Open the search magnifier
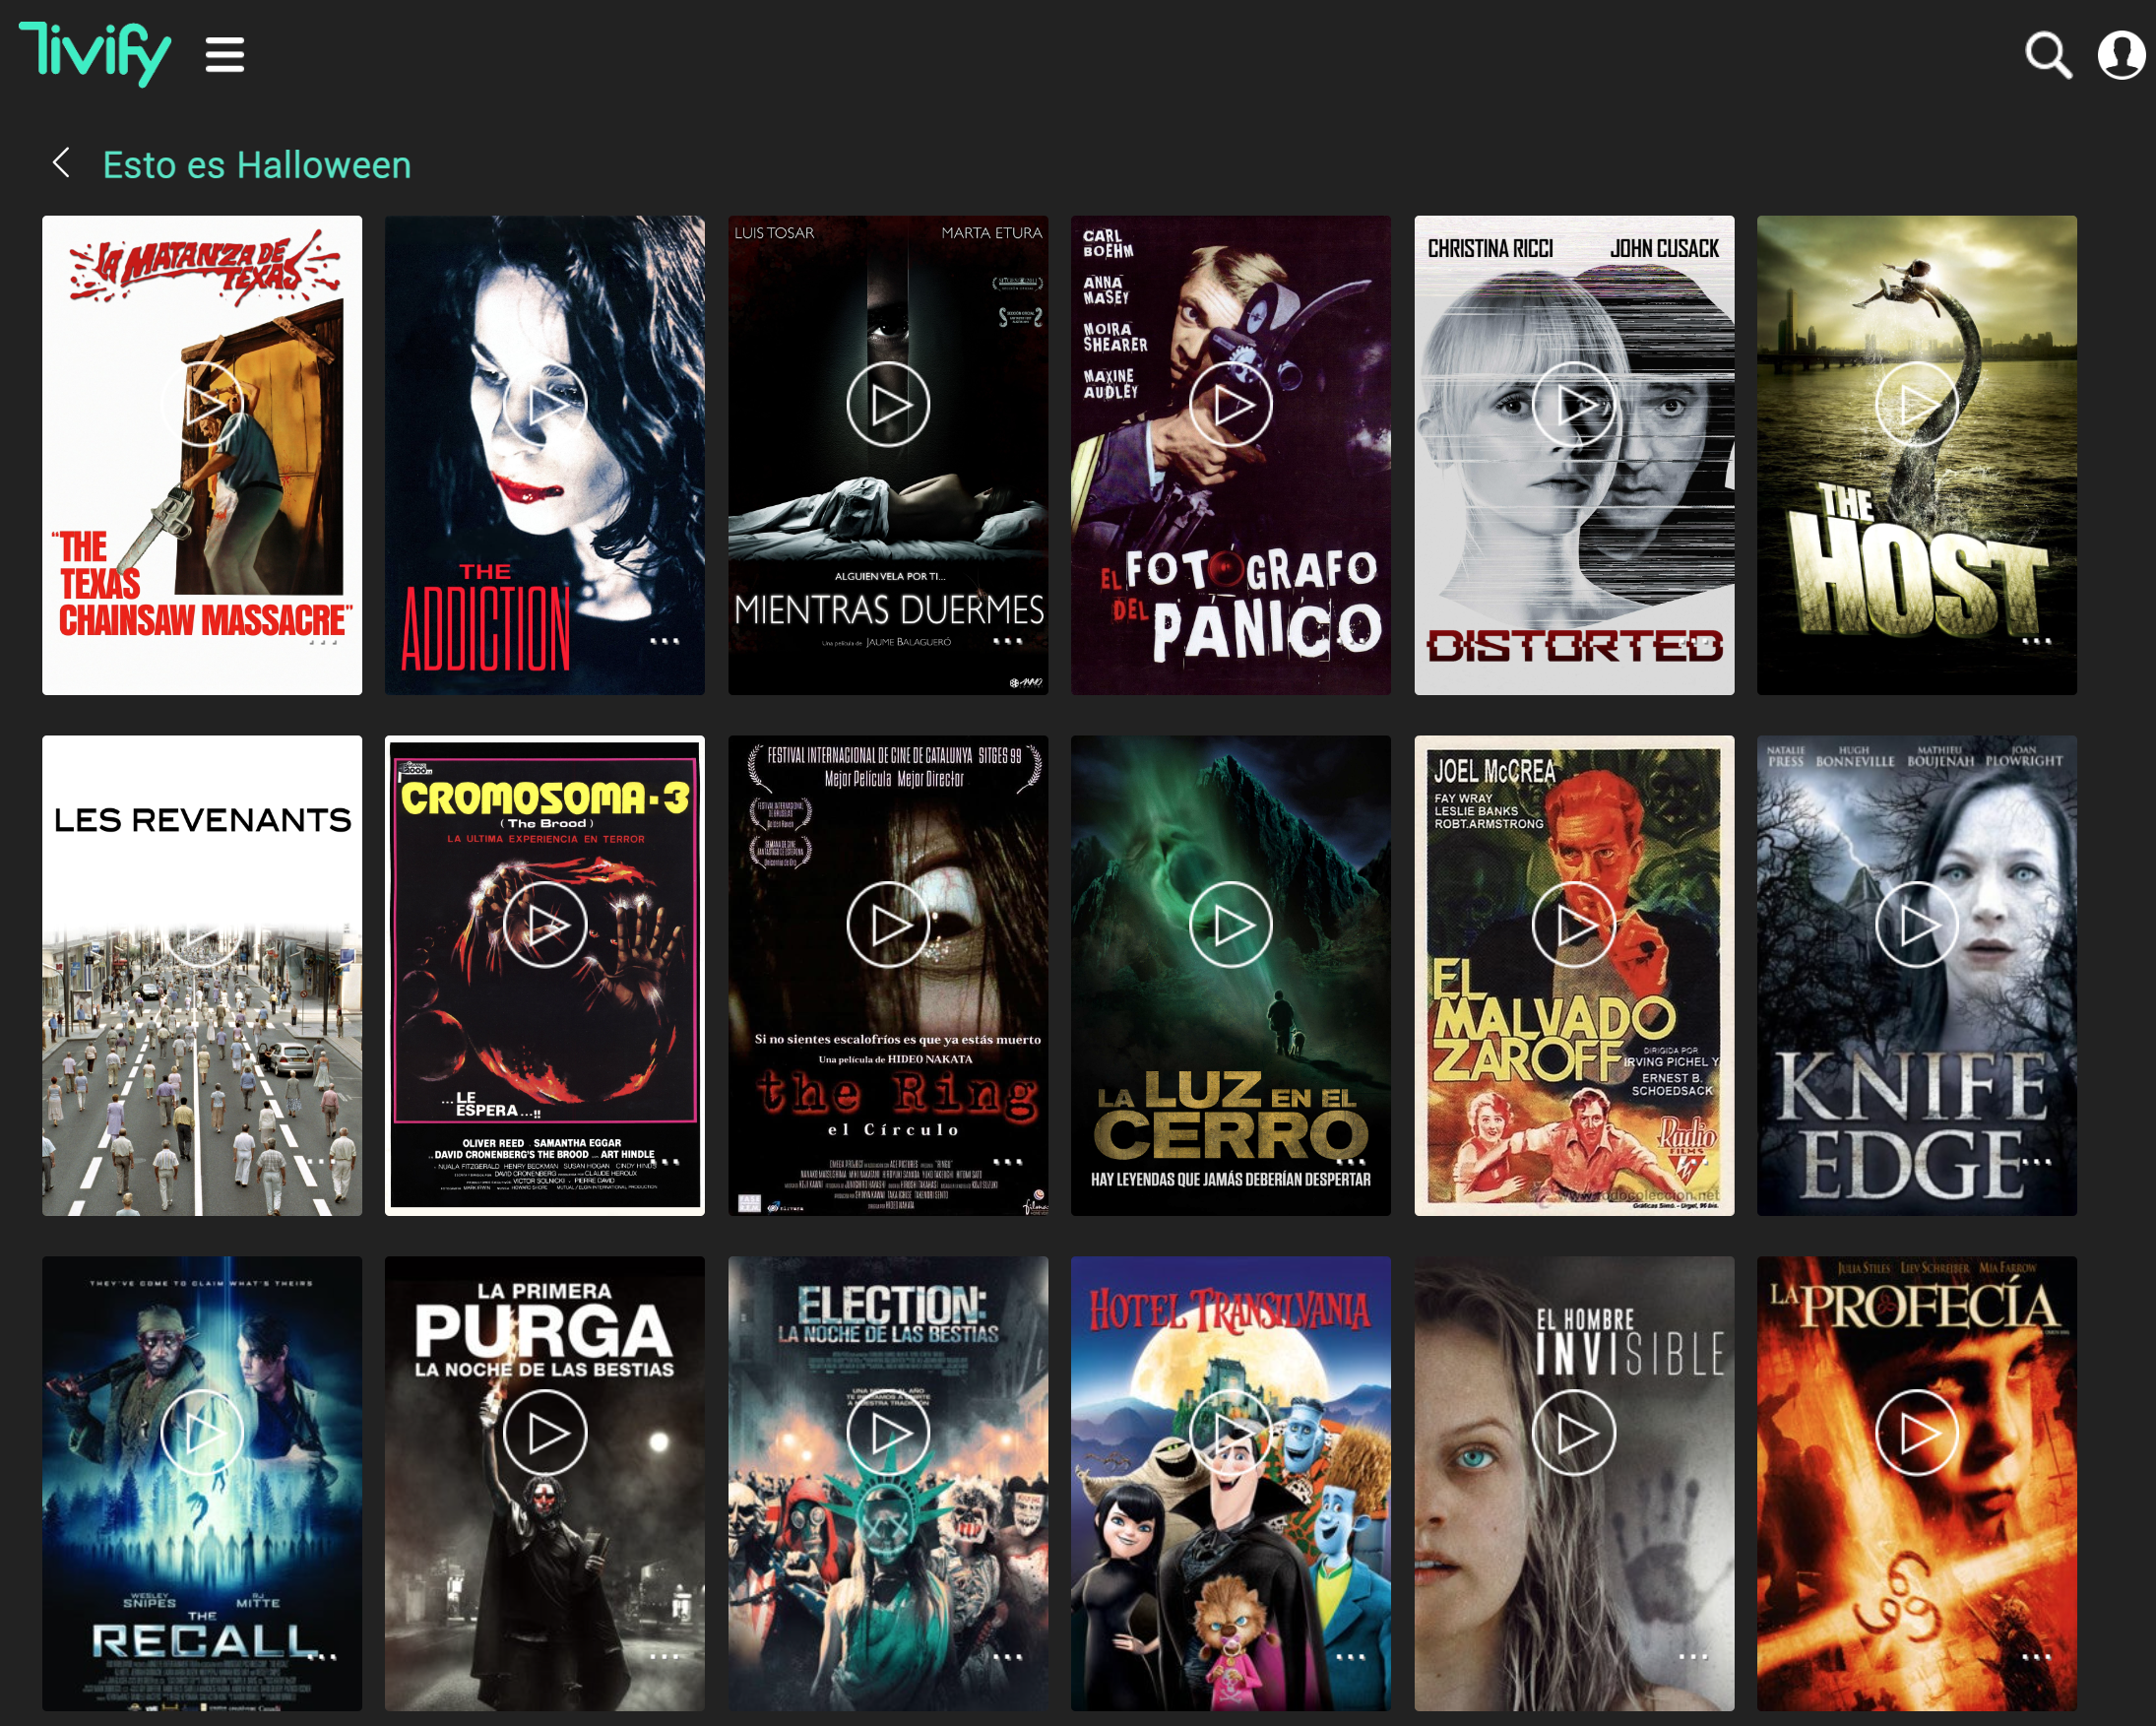2156x1726 pixels. [2047, 55]
